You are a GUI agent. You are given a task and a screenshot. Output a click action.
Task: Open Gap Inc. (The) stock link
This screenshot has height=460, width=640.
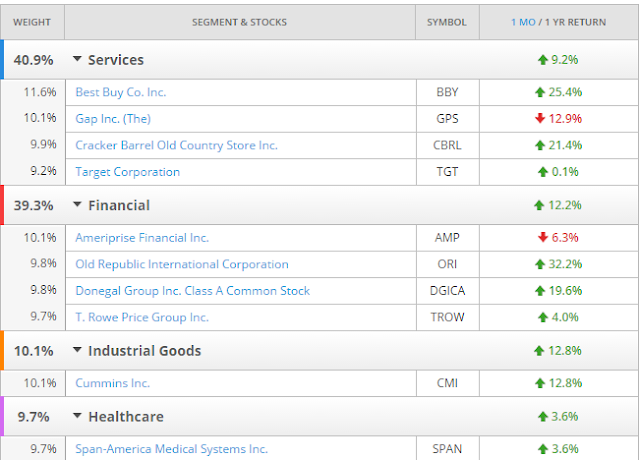coord(113,119)
